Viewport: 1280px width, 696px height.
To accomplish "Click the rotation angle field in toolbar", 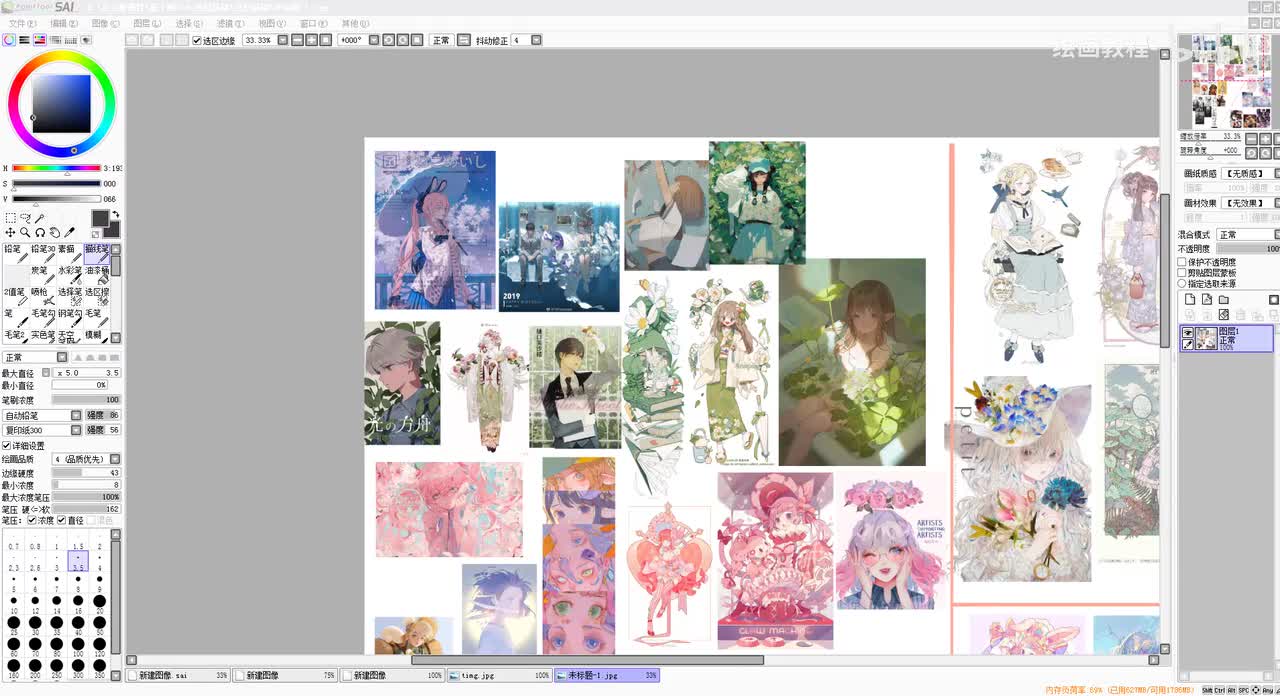I will (x=351, y=40).
